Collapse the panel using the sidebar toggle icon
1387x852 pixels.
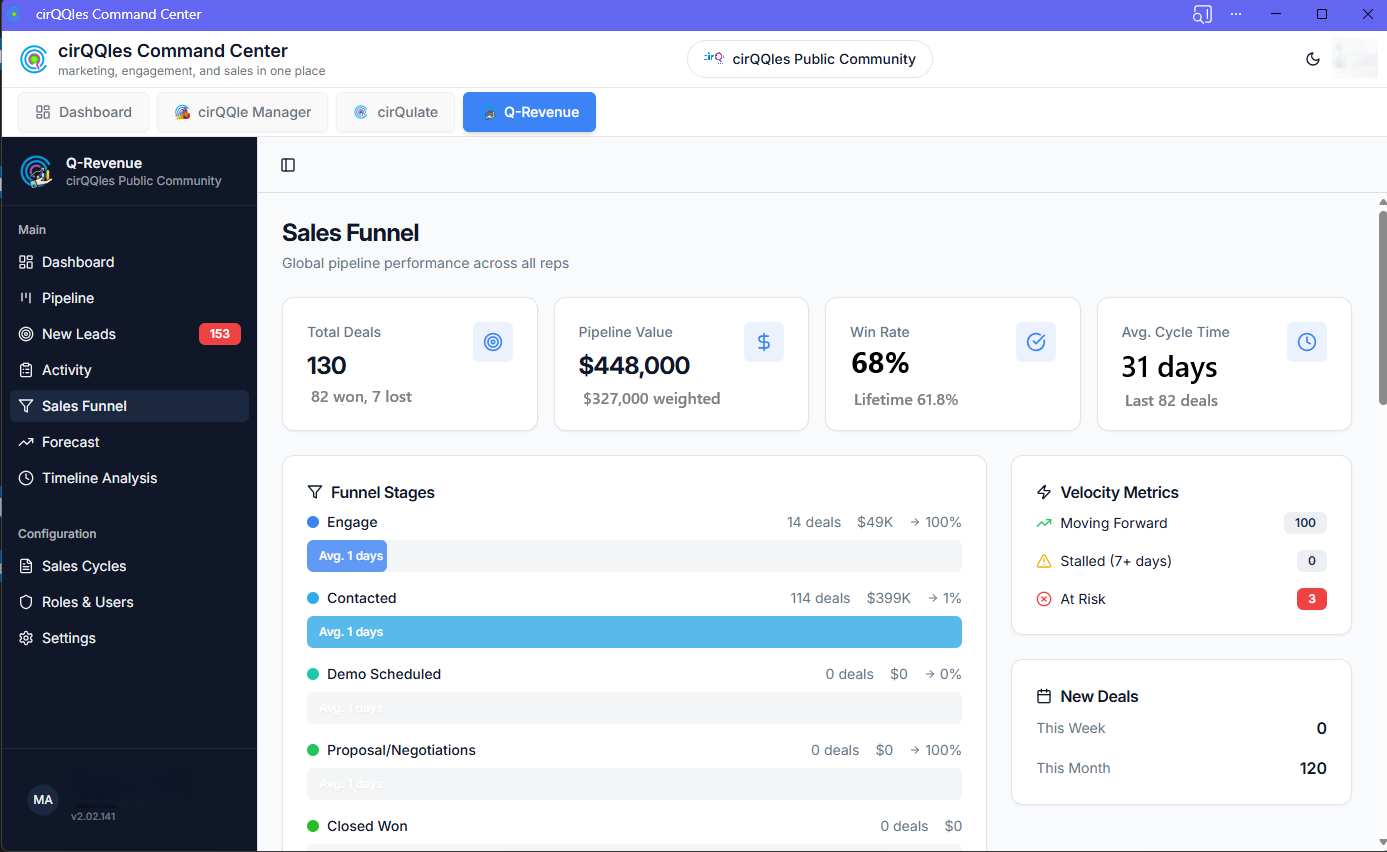pyautogui.click(x=288, y=165)
